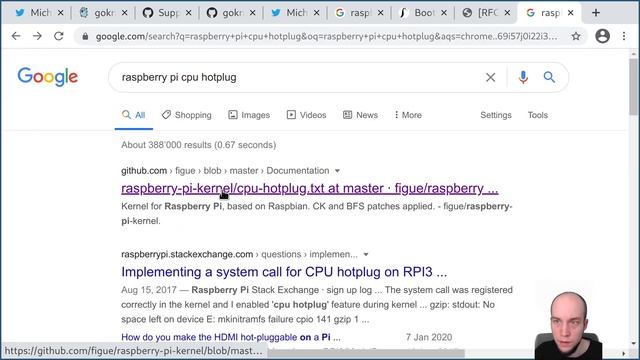The width and height of the screenshot is (640, 360).
Task: Select the Images search filter
Action: (249, 115)
